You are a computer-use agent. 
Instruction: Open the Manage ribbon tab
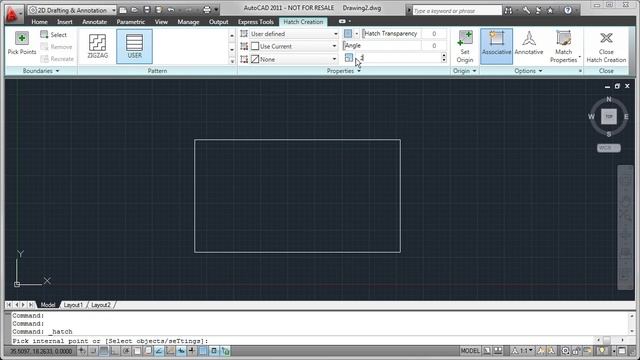[188, 22]
